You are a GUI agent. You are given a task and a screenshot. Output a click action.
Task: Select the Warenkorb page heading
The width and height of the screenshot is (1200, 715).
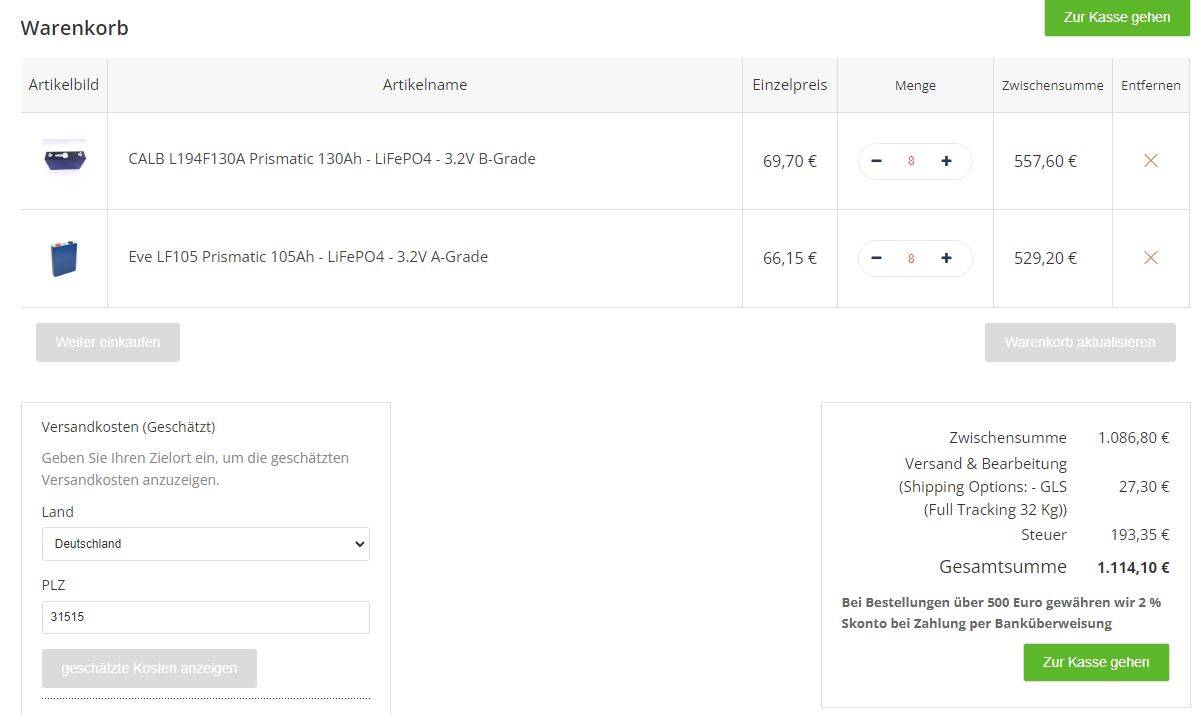click(75, 28)
